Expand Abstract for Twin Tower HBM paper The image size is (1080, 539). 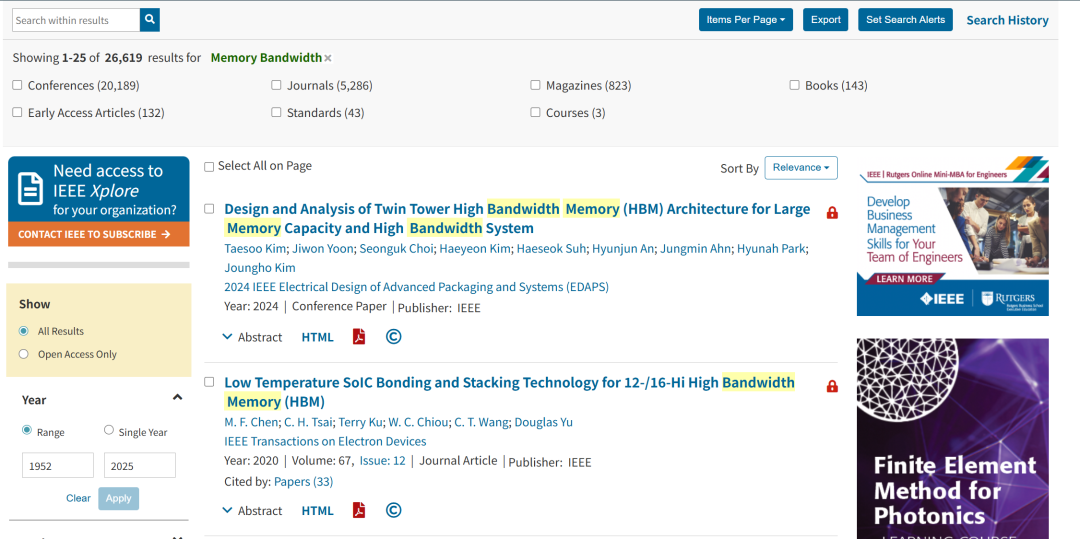pos(252,337)
